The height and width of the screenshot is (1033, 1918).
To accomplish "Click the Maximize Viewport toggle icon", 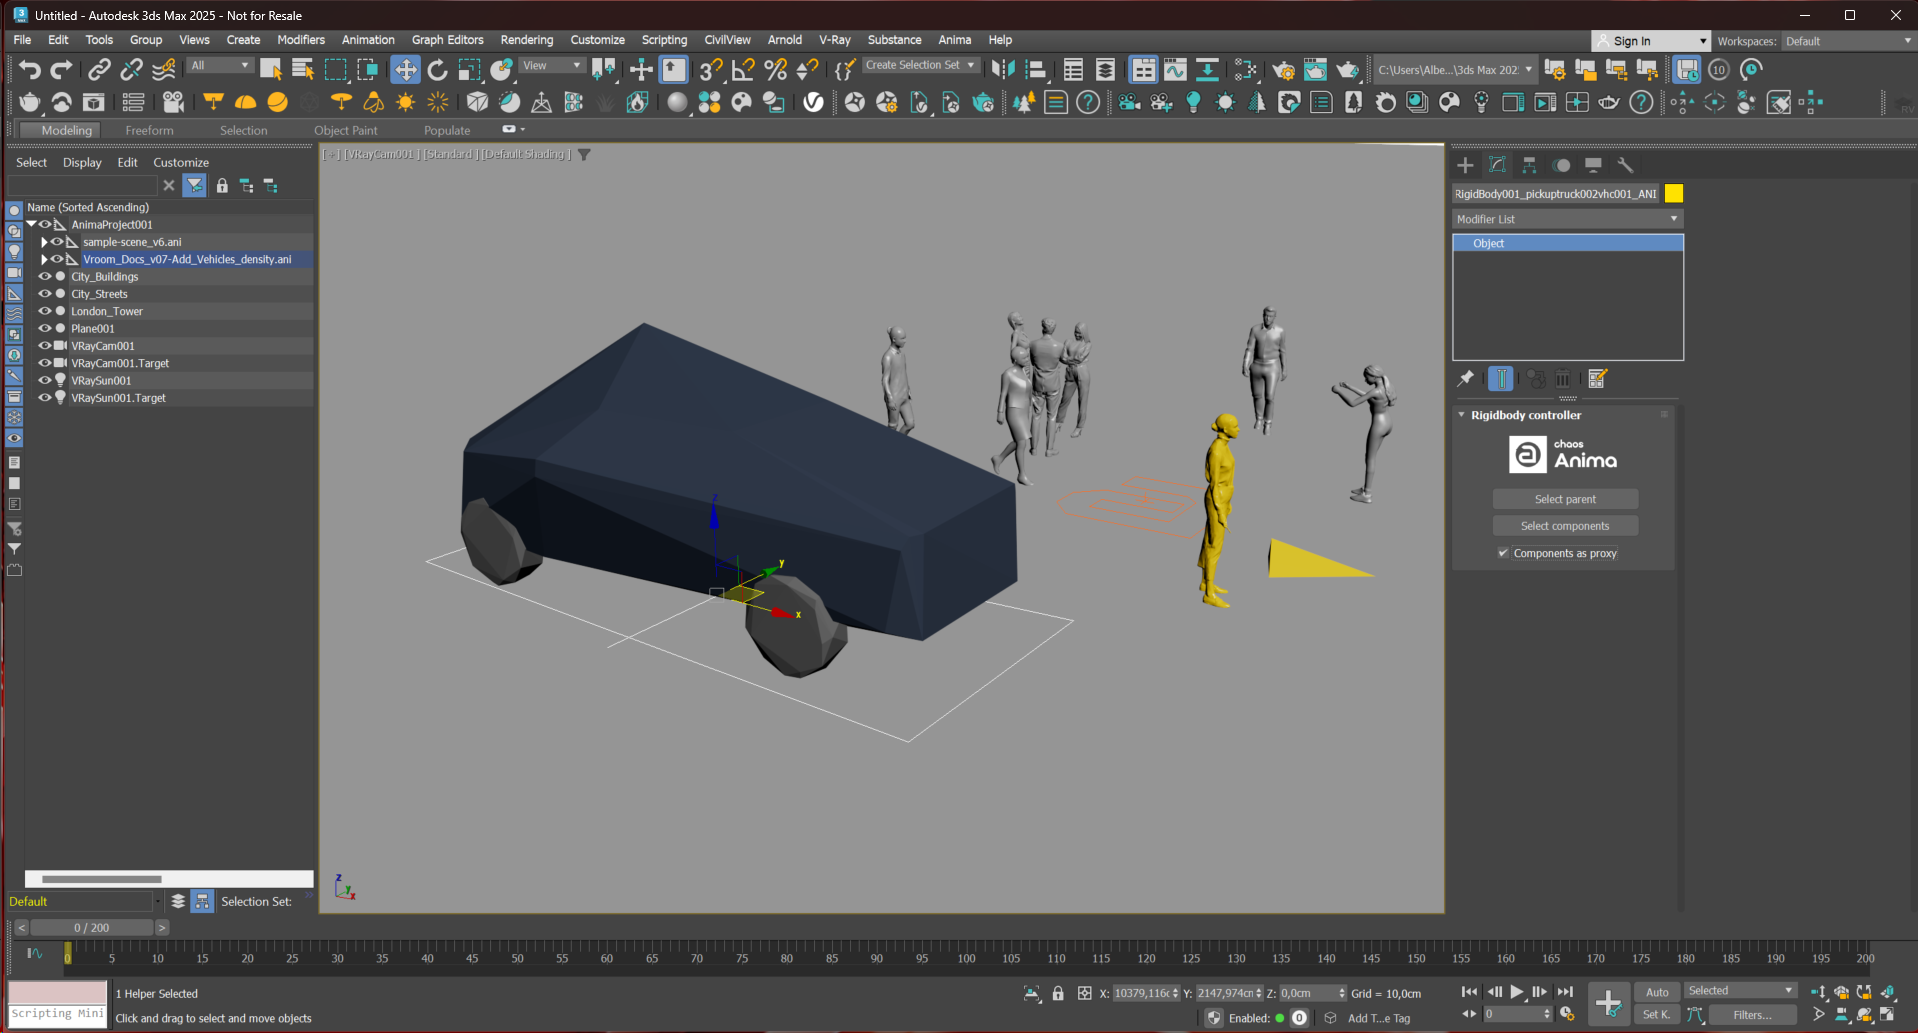I will click(1887, 1015).
